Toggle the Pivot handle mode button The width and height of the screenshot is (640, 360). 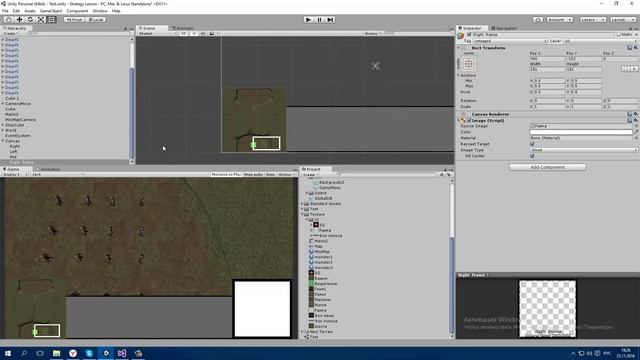(74, 20)
